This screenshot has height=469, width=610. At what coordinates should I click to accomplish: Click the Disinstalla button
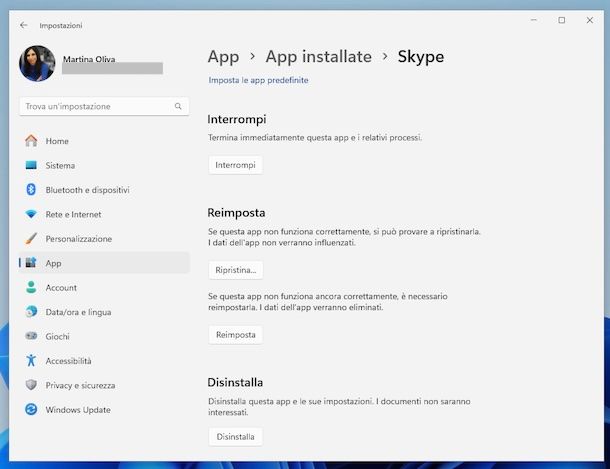[x=235, y=437]
